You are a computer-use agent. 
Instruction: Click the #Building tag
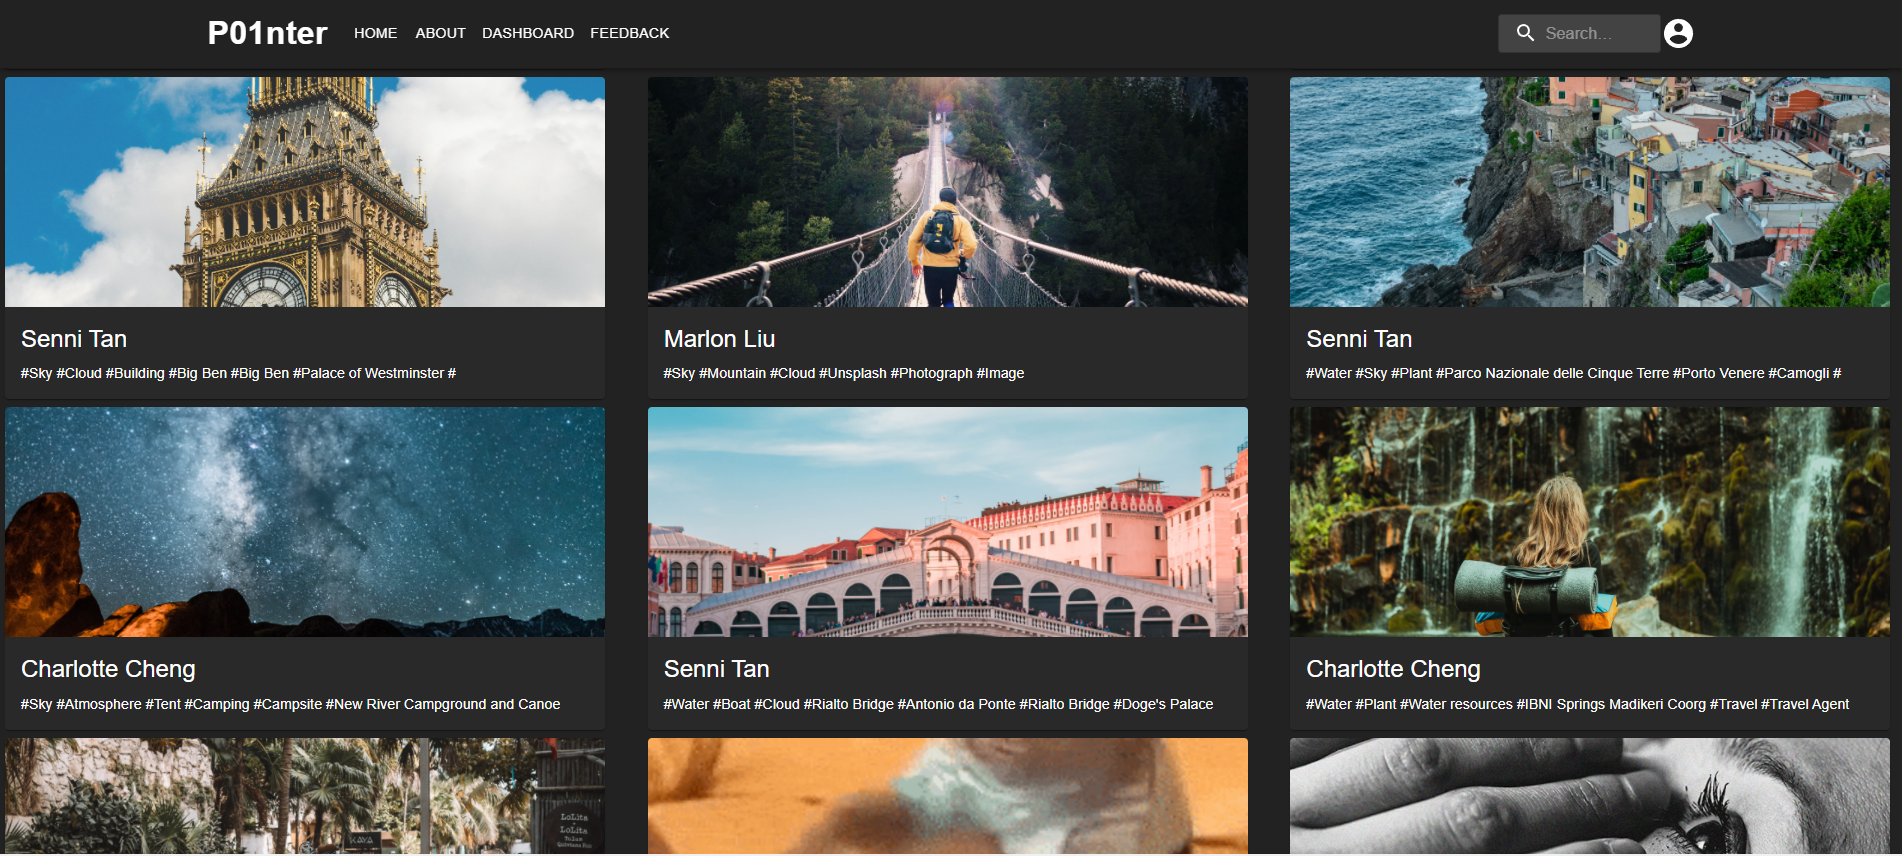tap(135, 373)
